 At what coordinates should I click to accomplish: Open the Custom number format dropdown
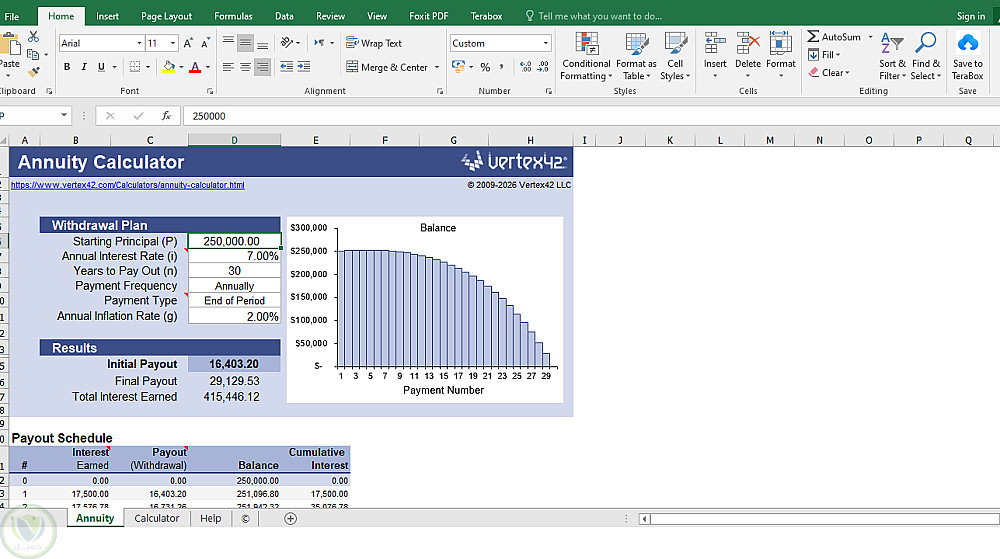(x=546, y=43)
